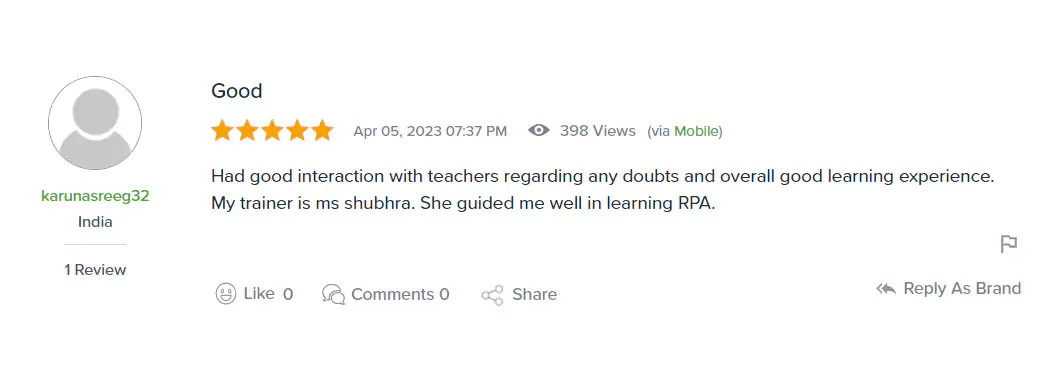The width and height of the screenshot is (1059, 378).
Task: Open the reviewer's default avatar picture
Action: pos(95,123)
